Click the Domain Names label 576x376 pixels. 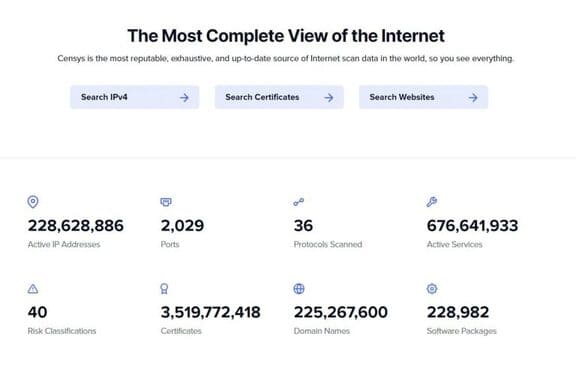(x=321, y=331)
